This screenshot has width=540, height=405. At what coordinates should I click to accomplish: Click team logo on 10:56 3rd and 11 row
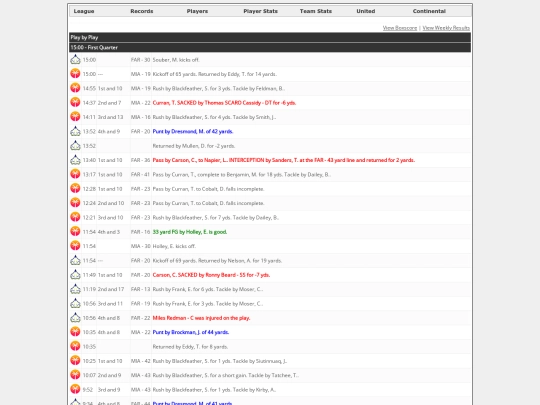click(x=75, y=303)
